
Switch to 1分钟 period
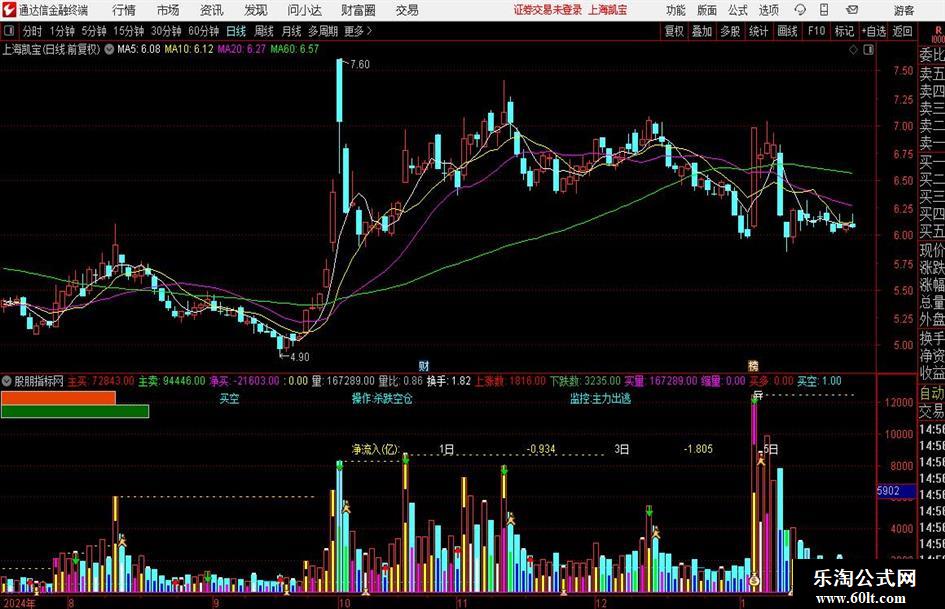point(62,31)
